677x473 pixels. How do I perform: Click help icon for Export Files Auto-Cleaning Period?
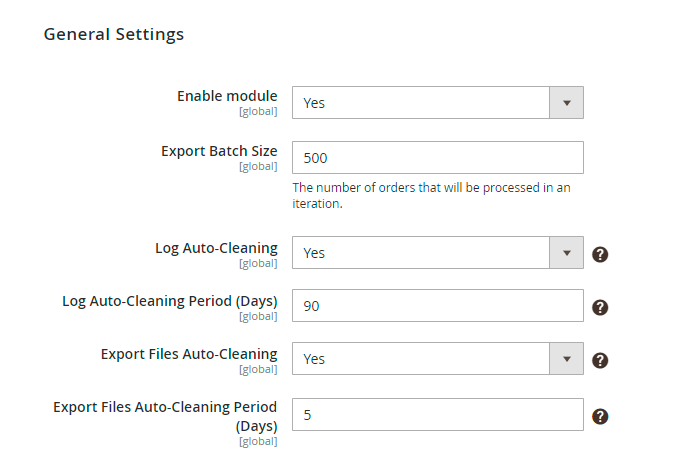point(600,416)
